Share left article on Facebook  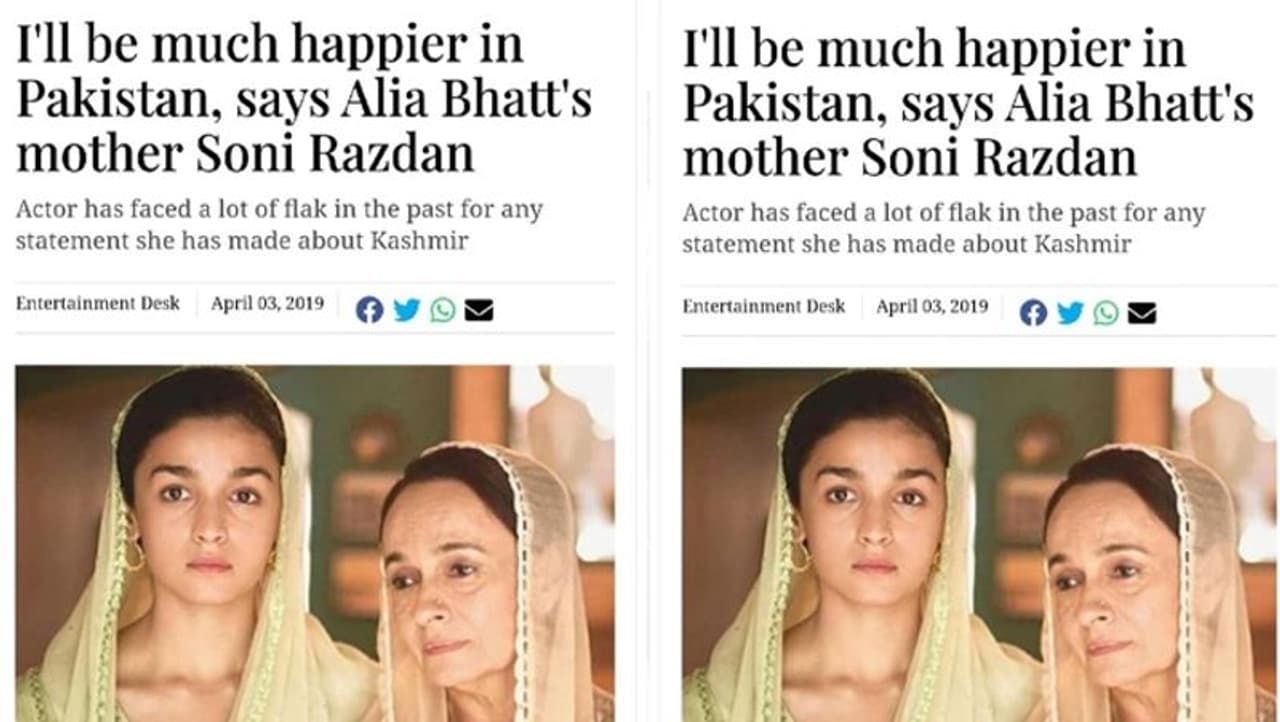pos(369,310)
